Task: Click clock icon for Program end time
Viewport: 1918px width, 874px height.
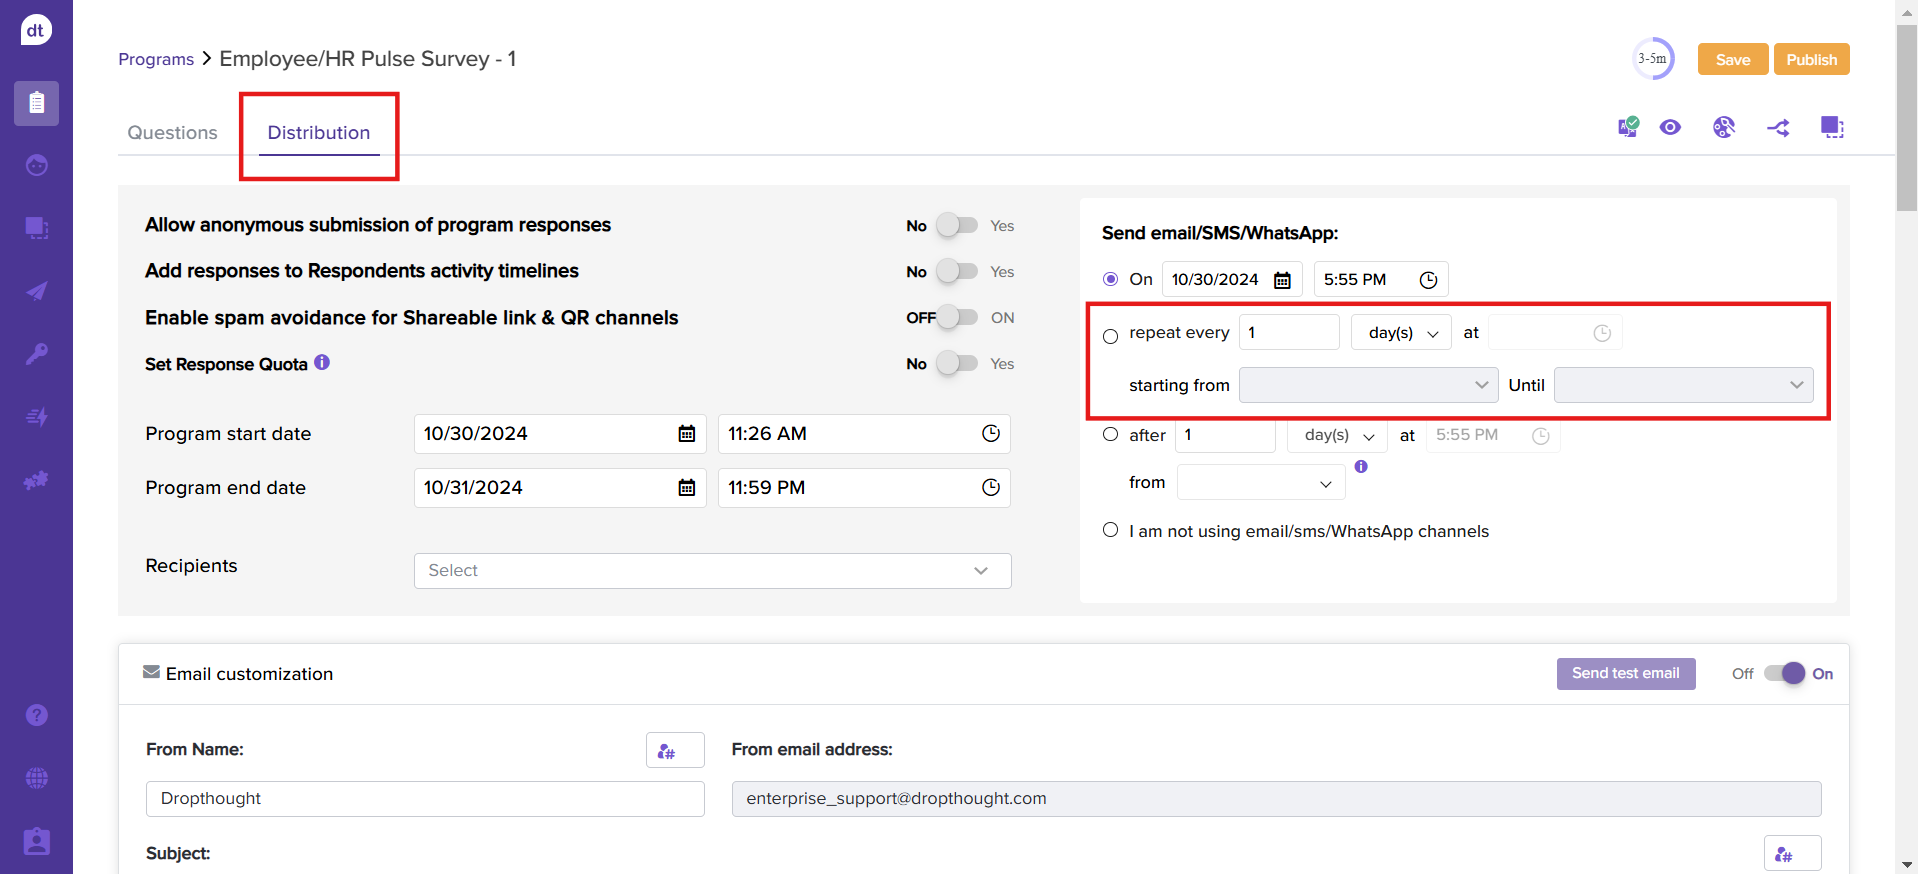Action: pyautogui.click(x=990, y=488)
